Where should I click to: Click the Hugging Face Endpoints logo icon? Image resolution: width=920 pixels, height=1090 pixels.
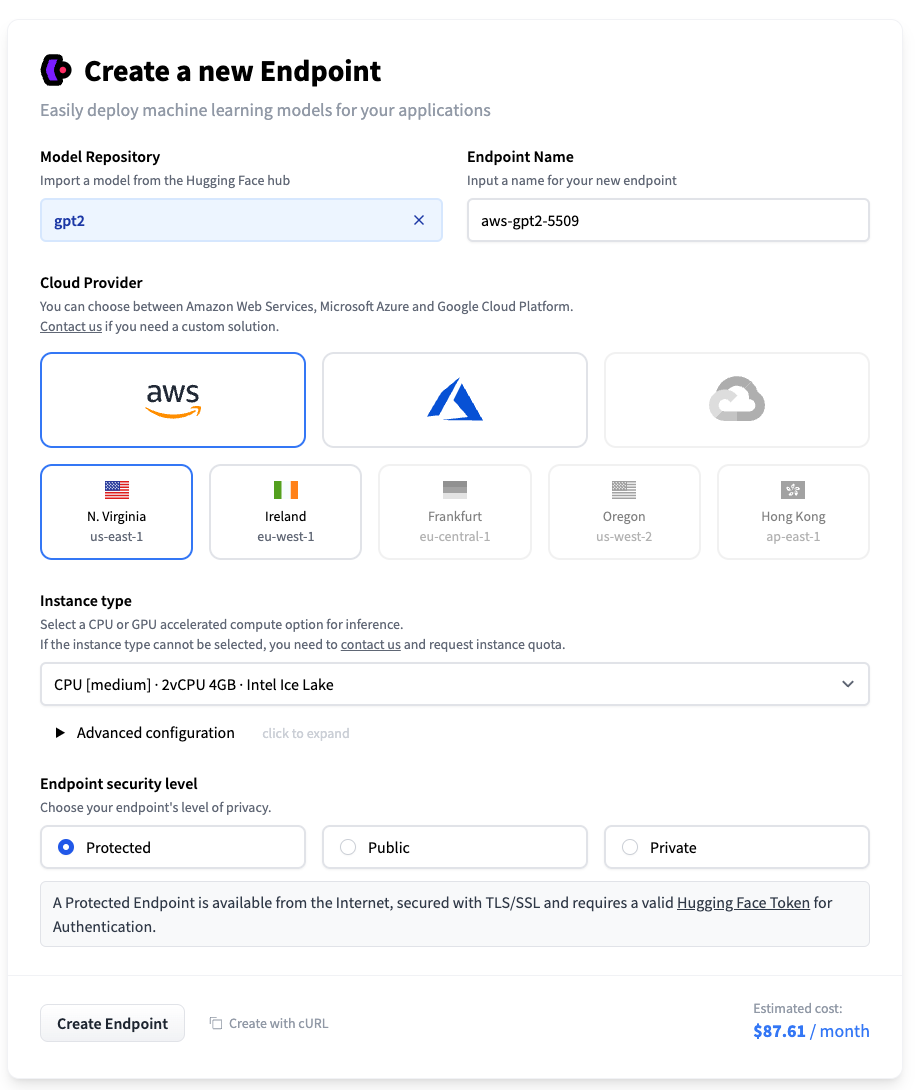(x=56, y=70)
